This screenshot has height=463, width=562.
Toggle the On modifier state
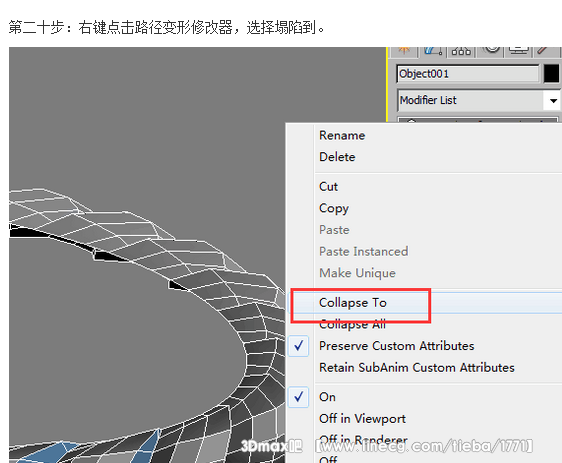point(327,397)
